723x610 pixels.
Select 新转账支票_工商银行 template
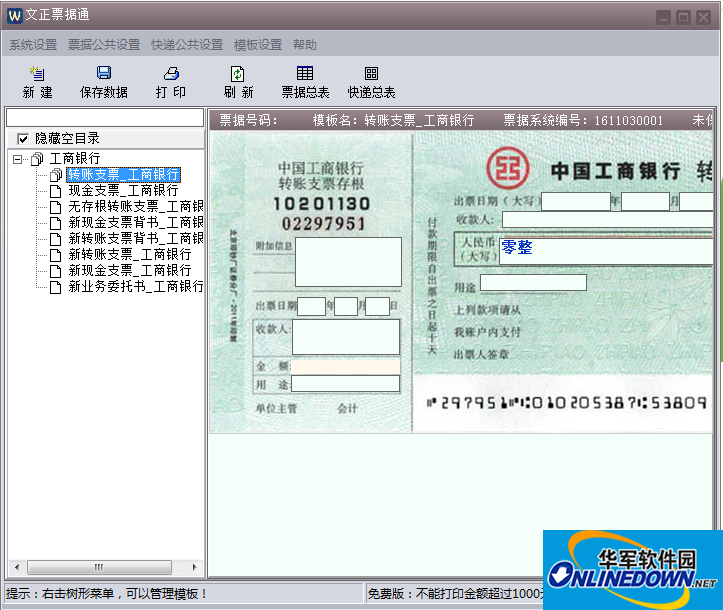pos(130,255)
